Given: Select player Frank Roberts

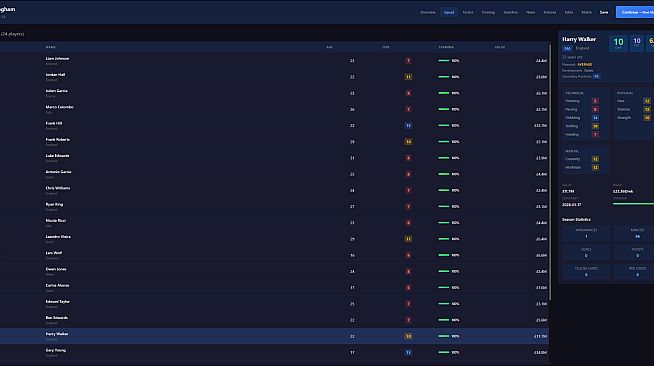Looking at the screenshot, I should [58, 140].
